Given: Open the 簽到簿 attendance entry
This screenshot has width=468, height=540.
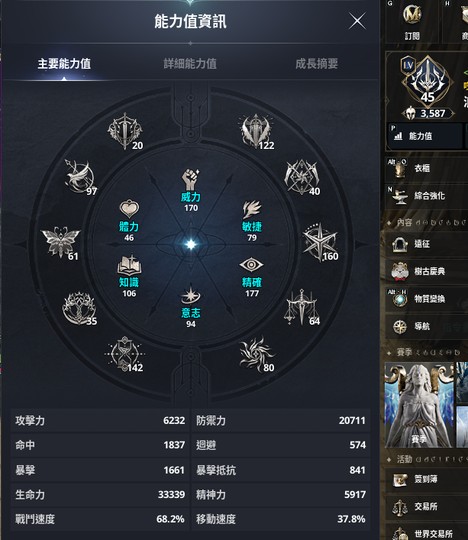Looking at the screenshot, I should click(426, 479).
